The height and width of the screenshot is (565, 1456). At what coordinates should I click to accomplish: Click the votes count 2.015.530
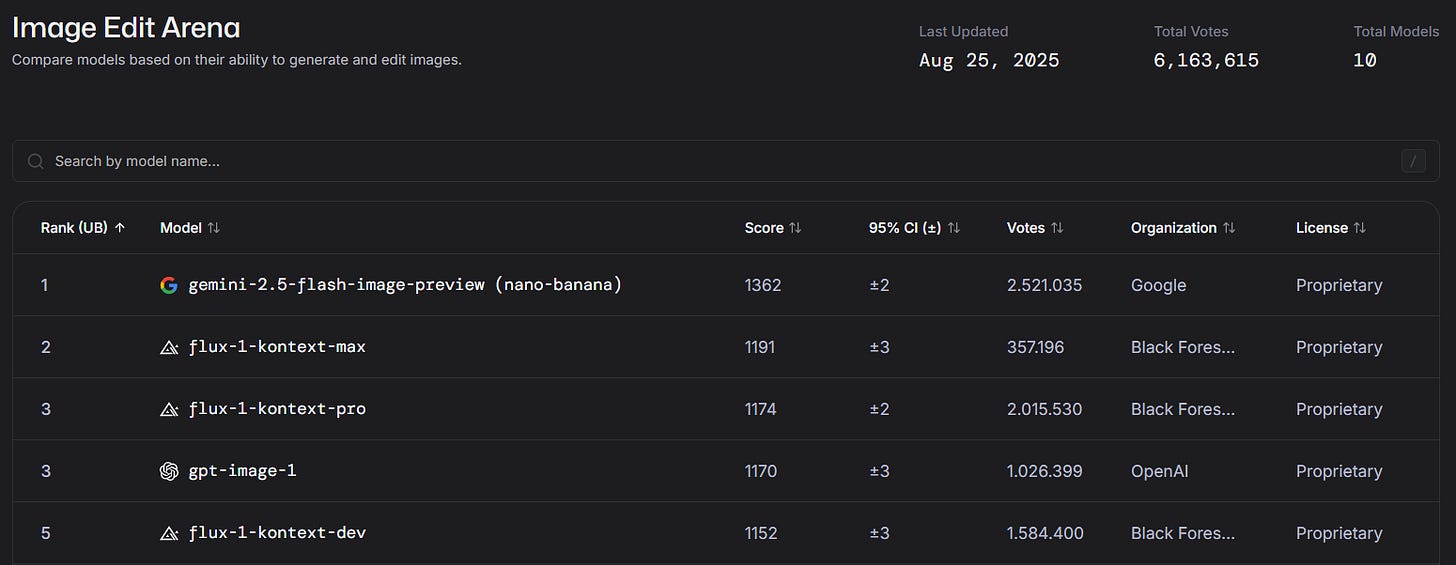1045,409
